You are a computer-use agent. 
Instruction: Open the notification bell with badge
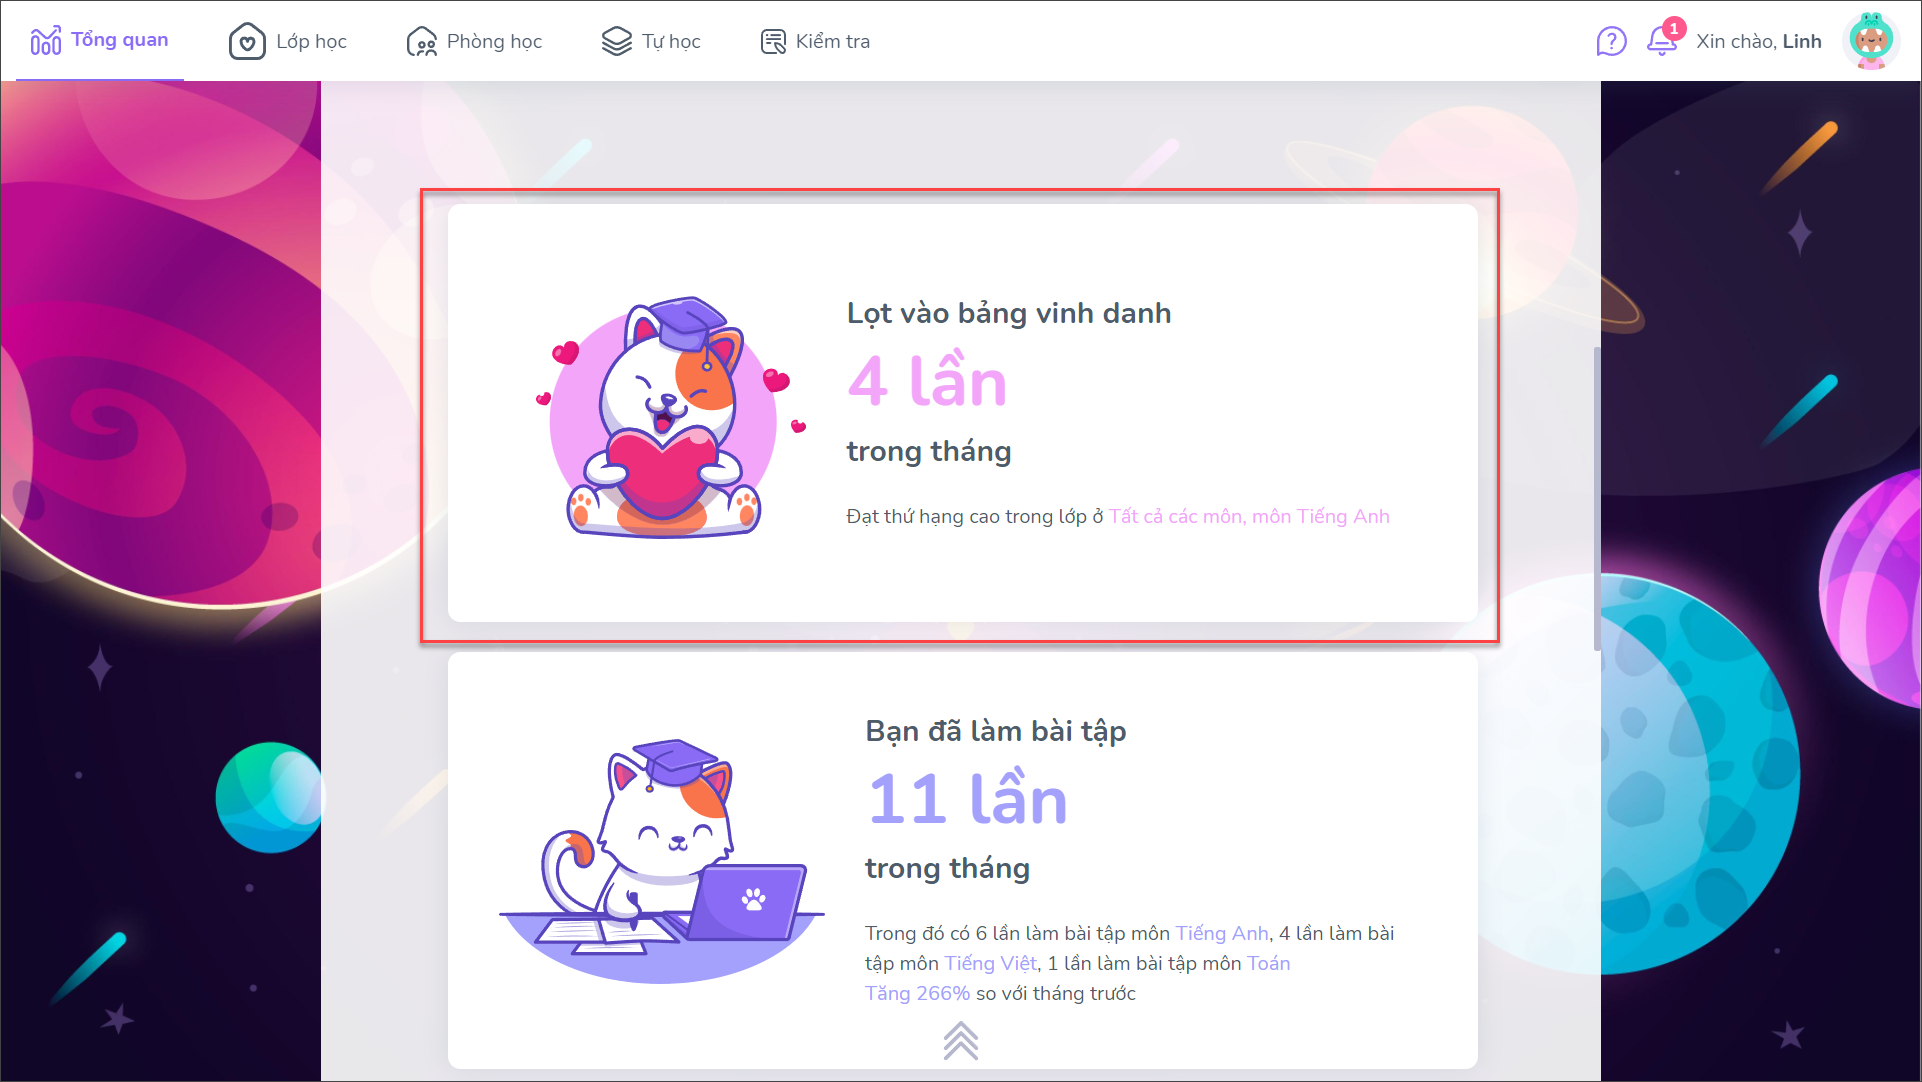[x=1663, y=39]
